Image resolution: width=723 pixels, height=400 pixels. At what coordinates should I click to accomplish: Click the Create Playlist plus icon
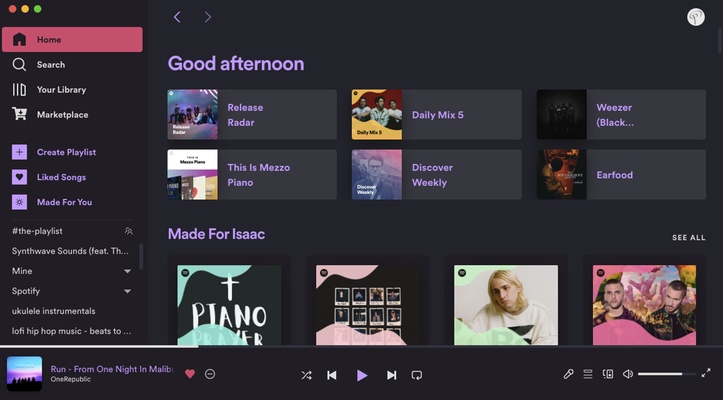coord(19,152)
